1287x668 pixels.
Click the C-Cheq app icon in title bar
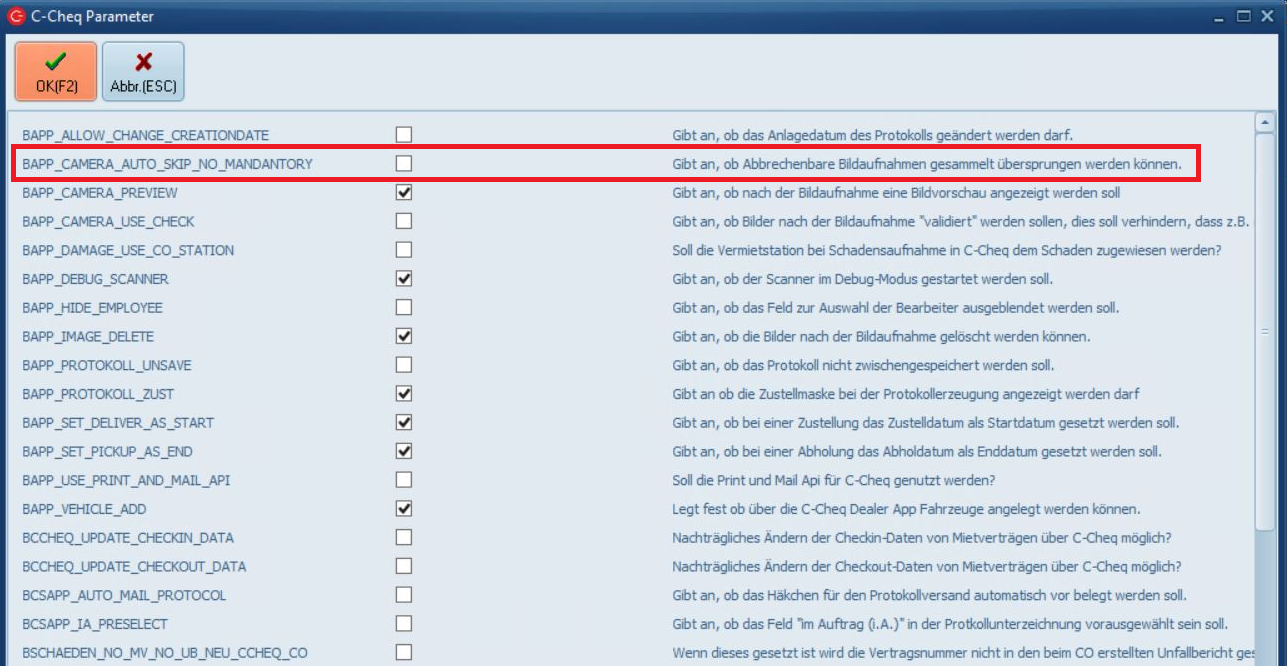point(16,16)
